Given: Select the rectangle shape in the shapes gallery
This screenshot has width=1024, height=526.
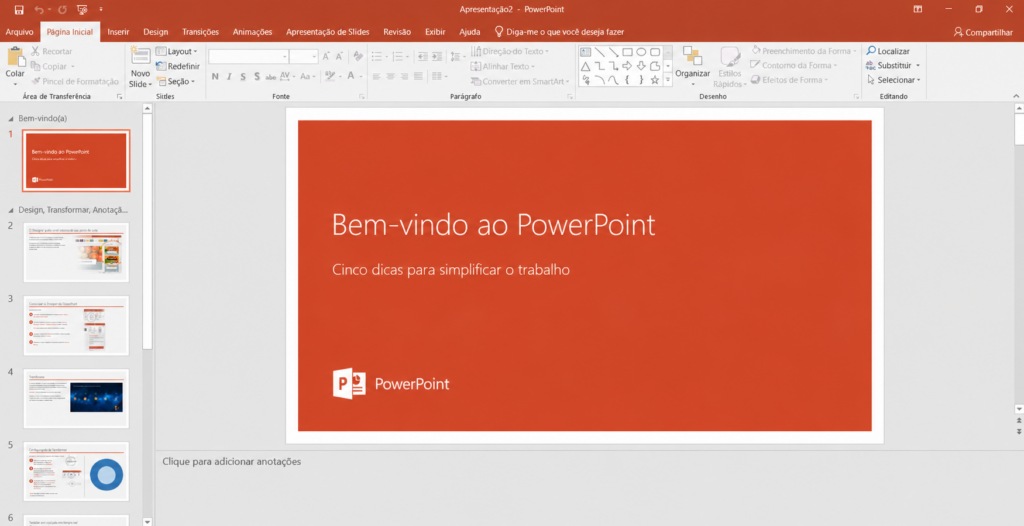Looking at the screenshot, I should (628, 52).
